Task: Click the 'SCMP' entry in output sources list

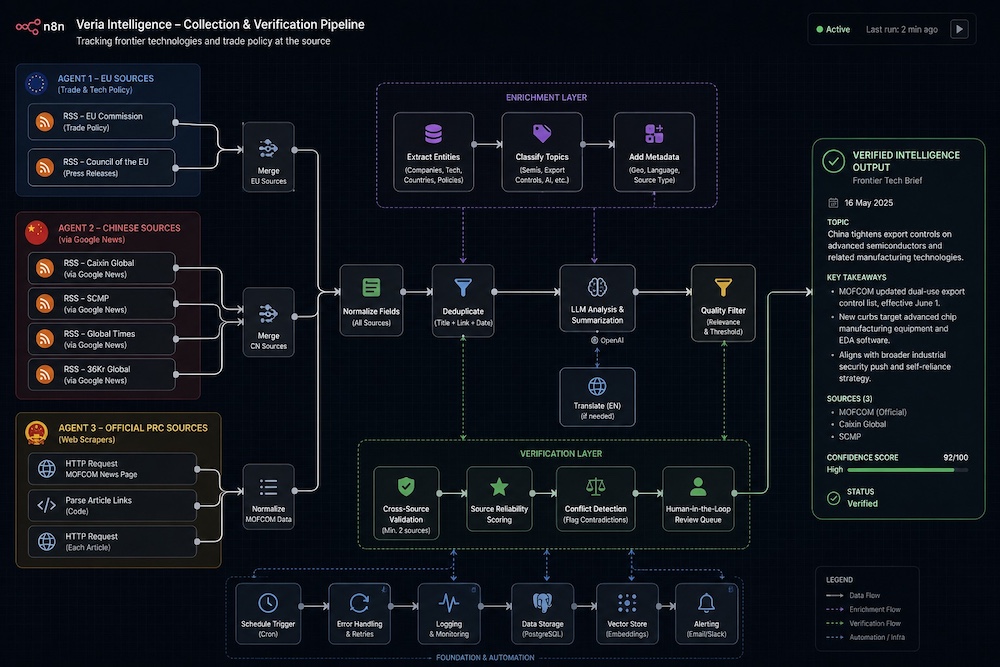Action: 850,437
